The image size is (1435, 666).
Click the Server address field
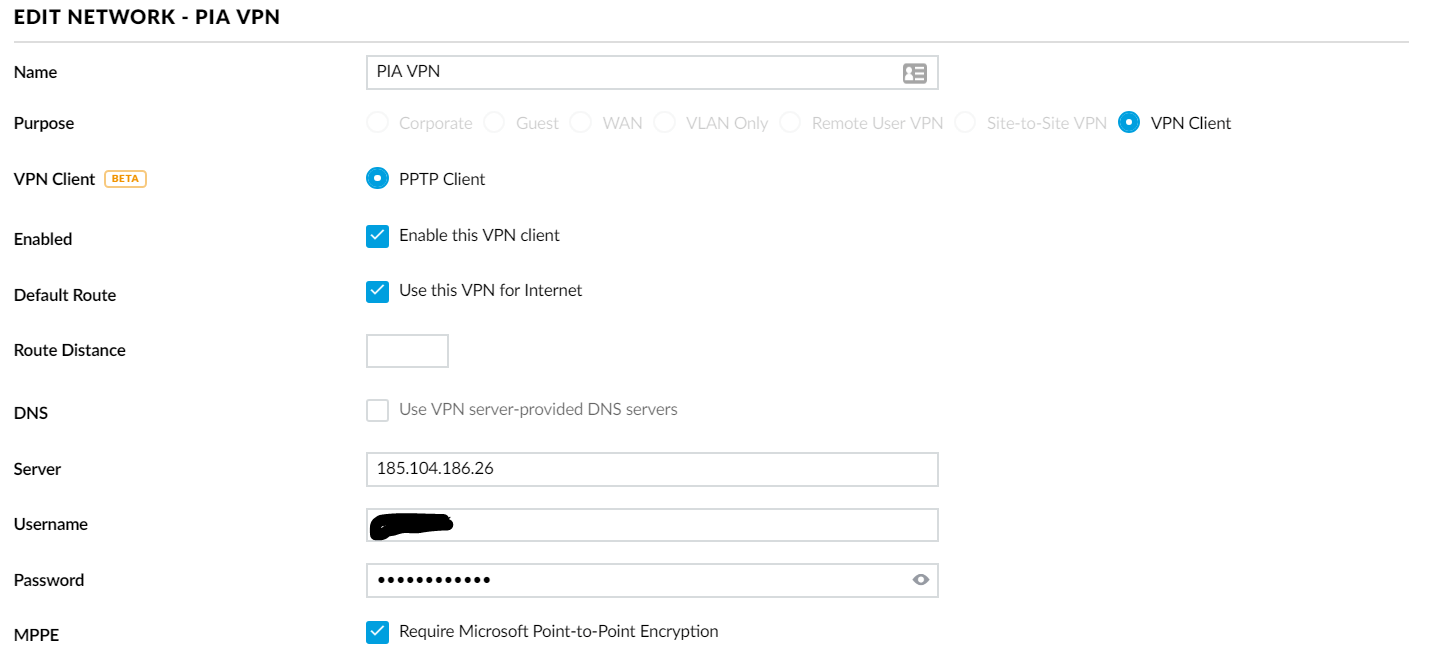(652, 469)
